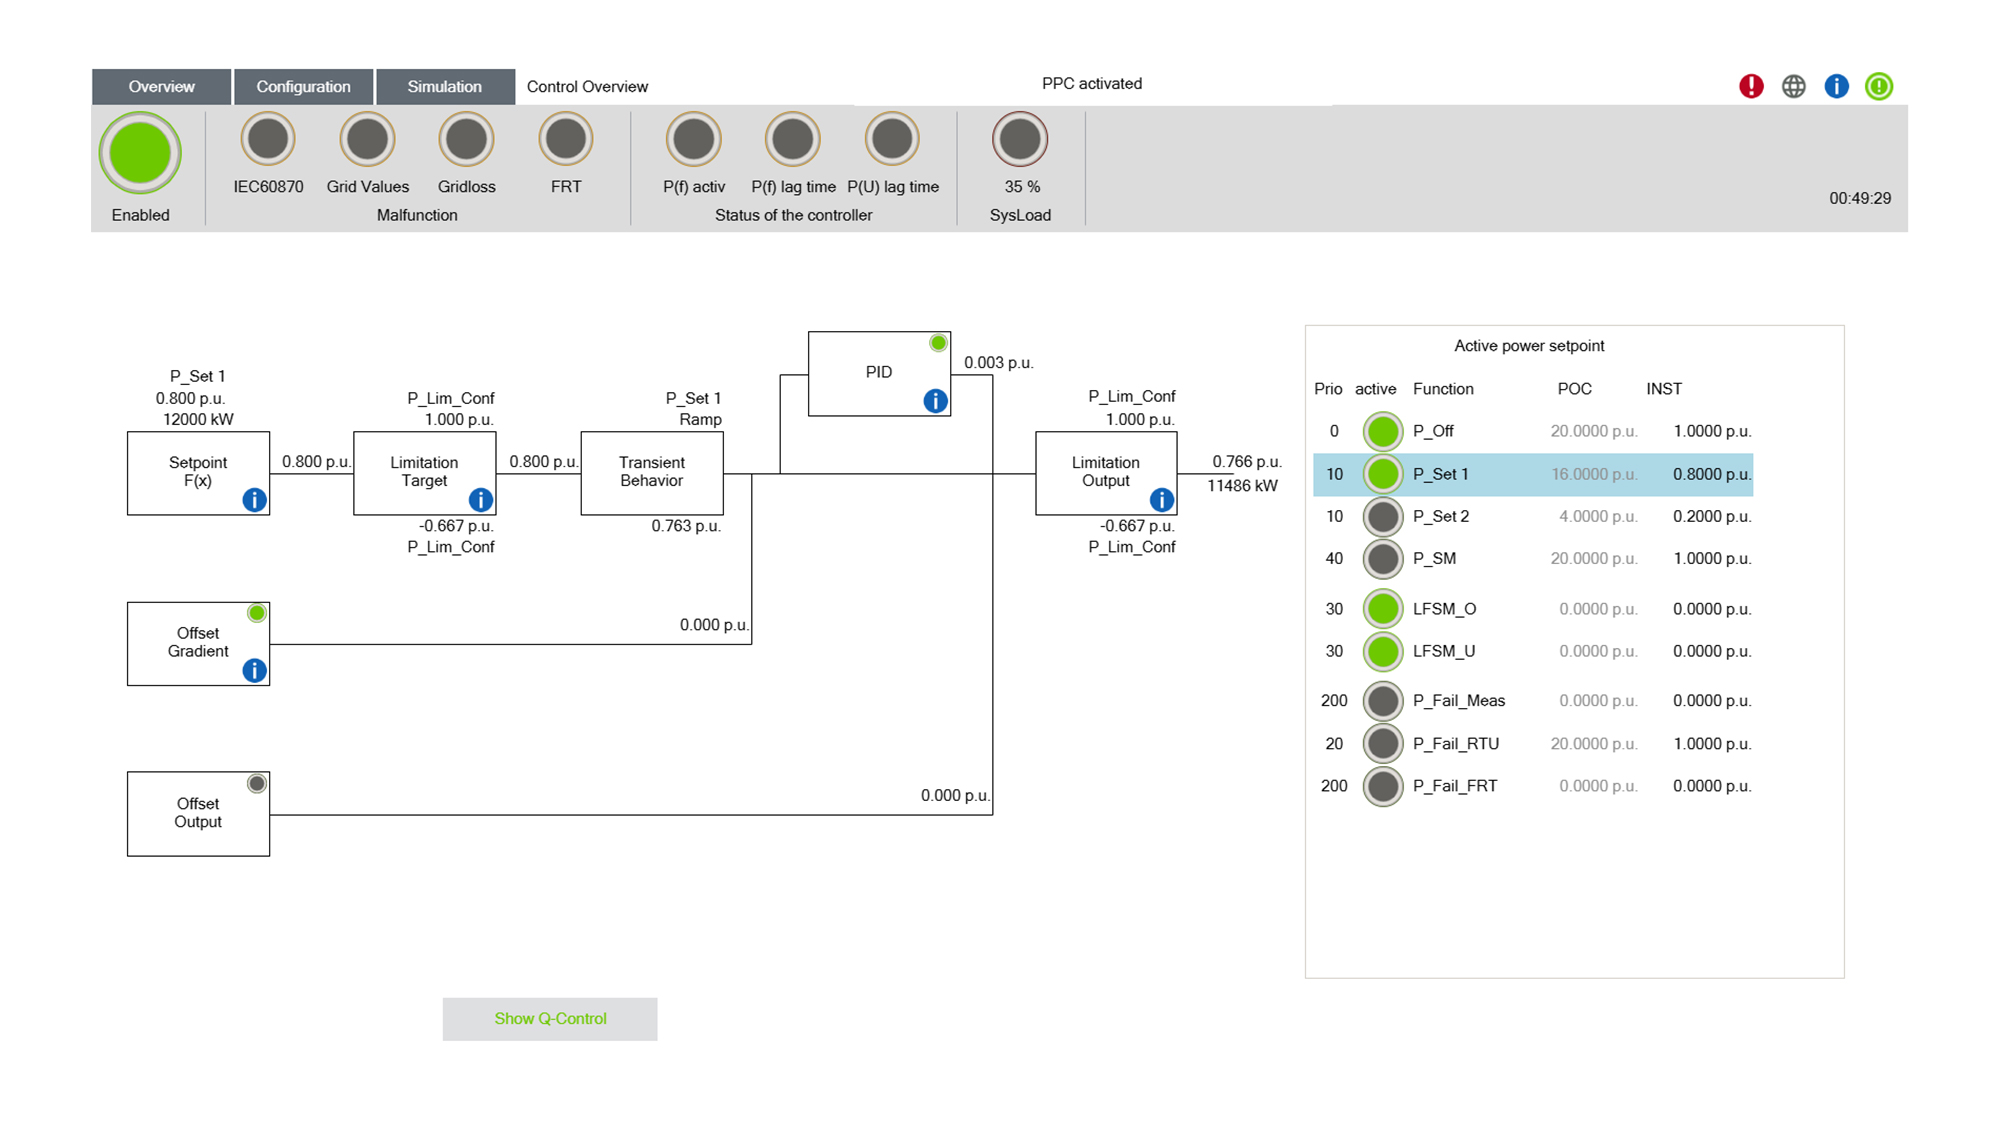Select the Limitation Target block
2000x1125 pixels.
[424, 473]
